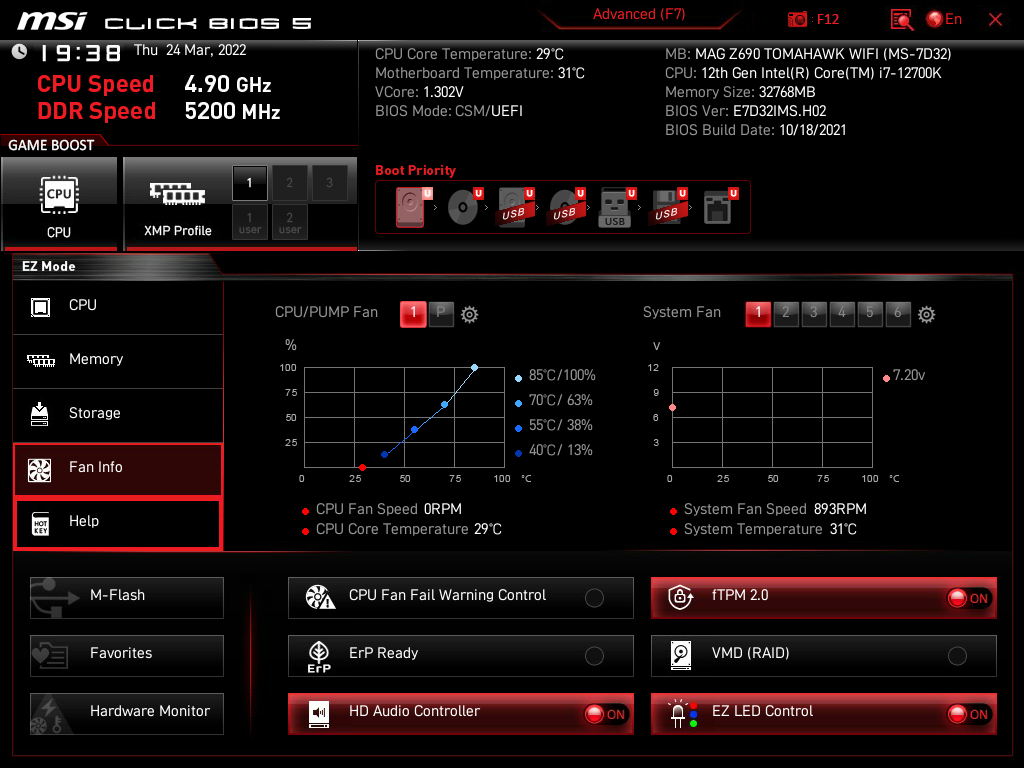The width and height of the screenshot is (1024, 768).
Task: Select the 40°C/13% fan curve point
Action: pos(385,455)
